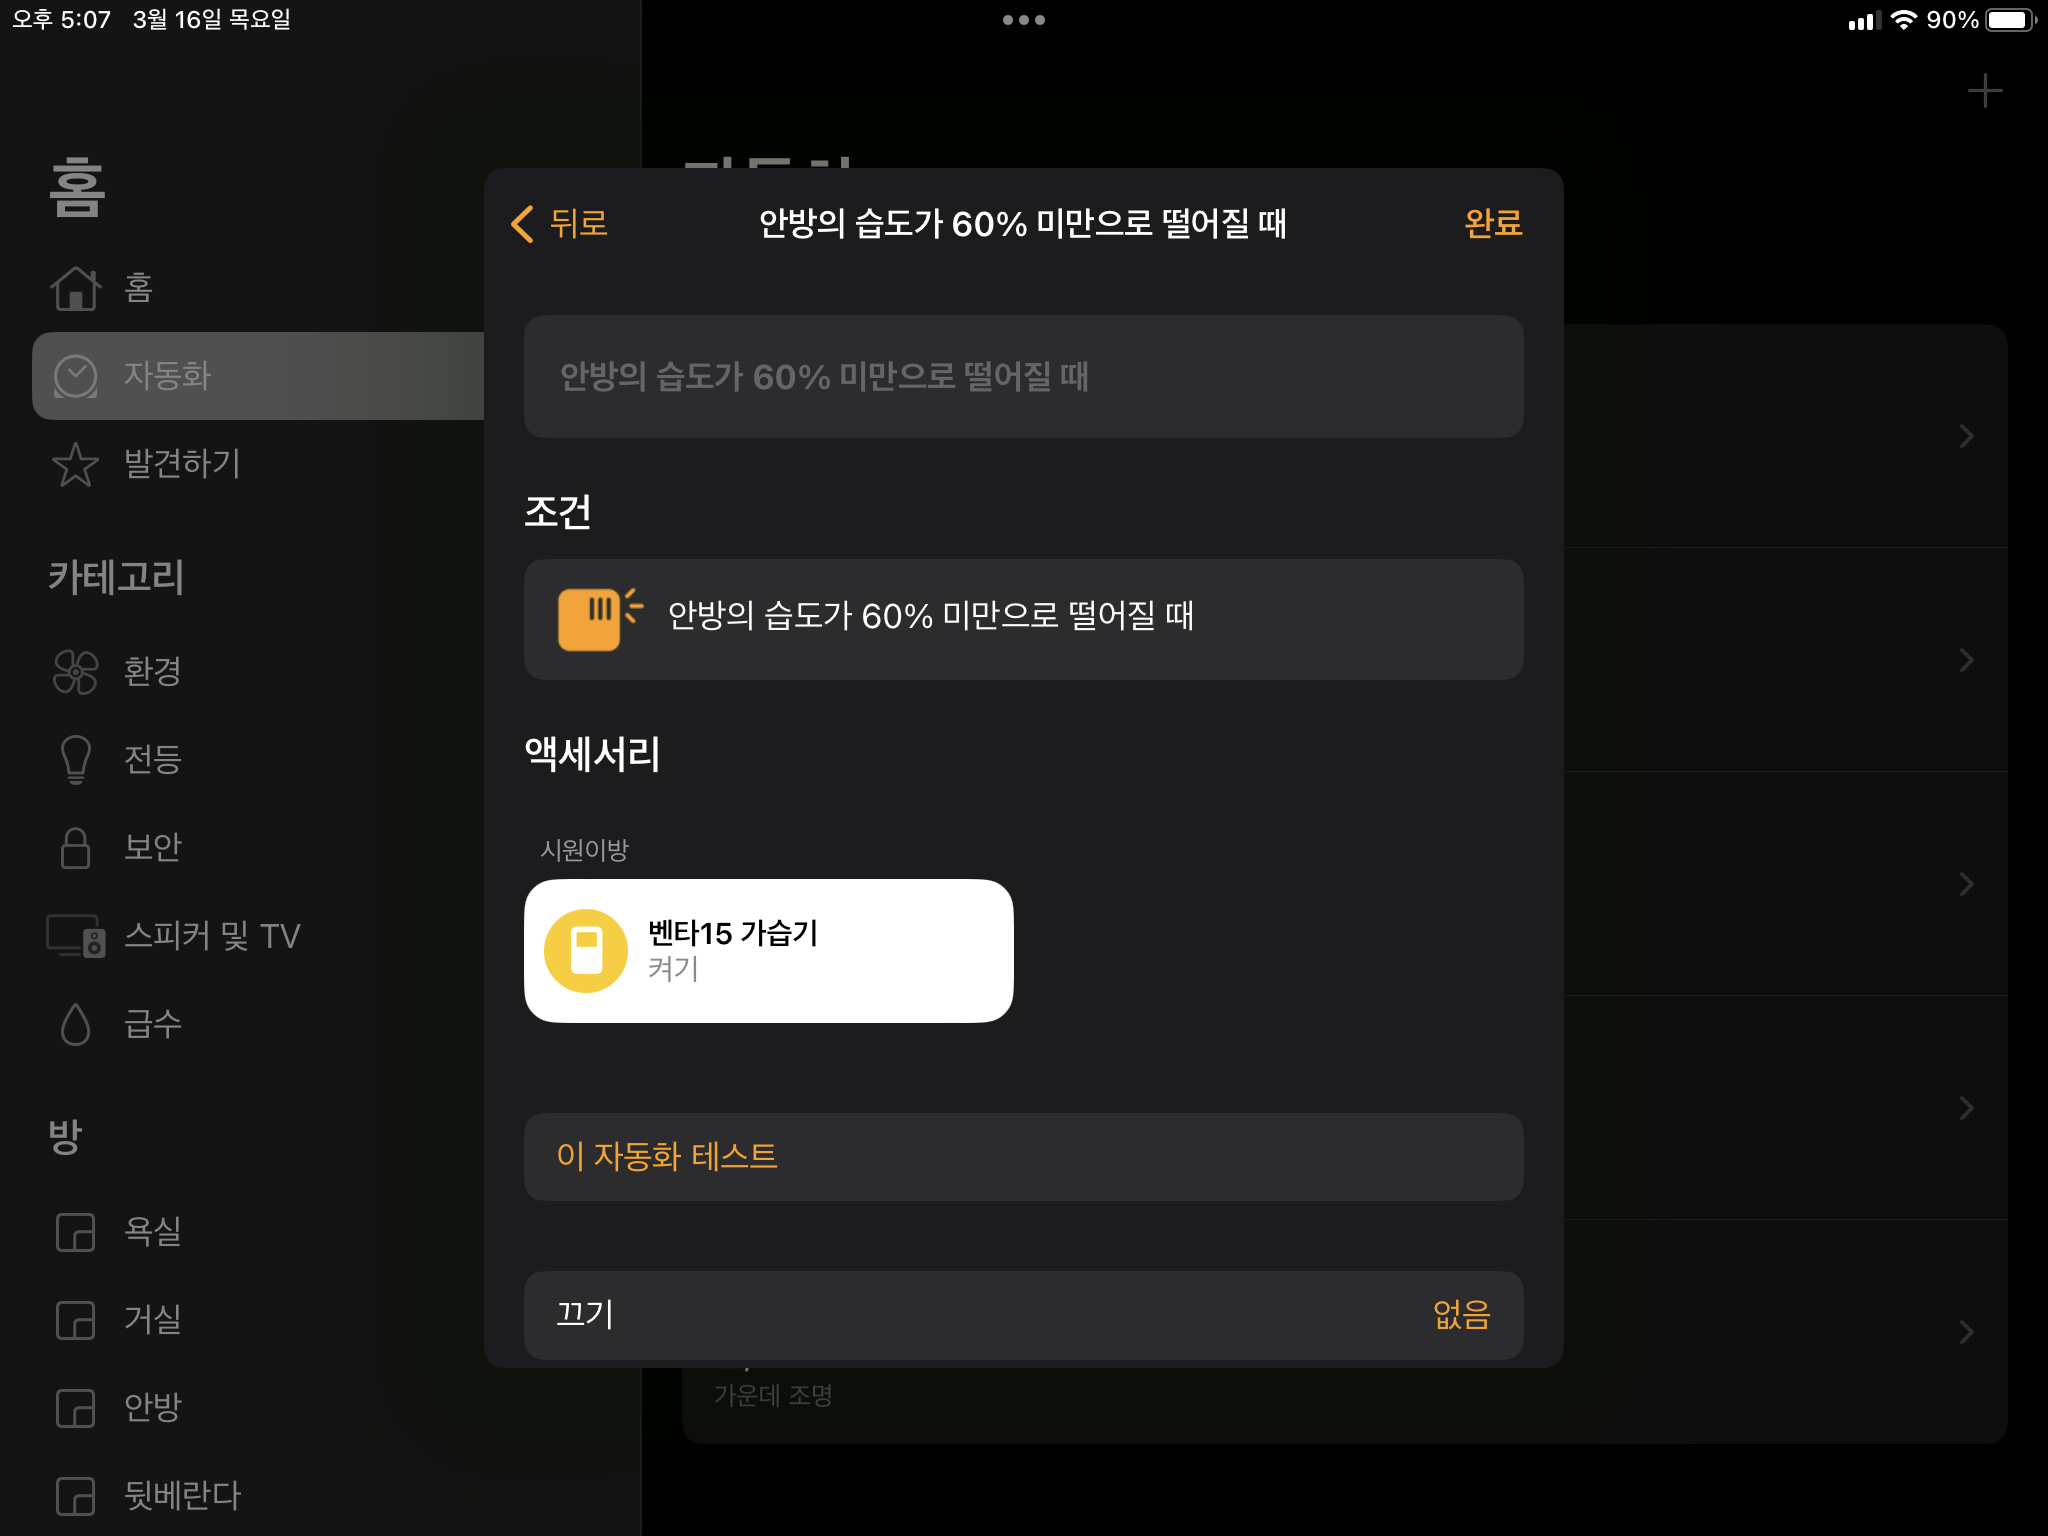Screen dimensions: 2048x1536
Task: Open the 급수 water drop category
Action: point(75,1023)
